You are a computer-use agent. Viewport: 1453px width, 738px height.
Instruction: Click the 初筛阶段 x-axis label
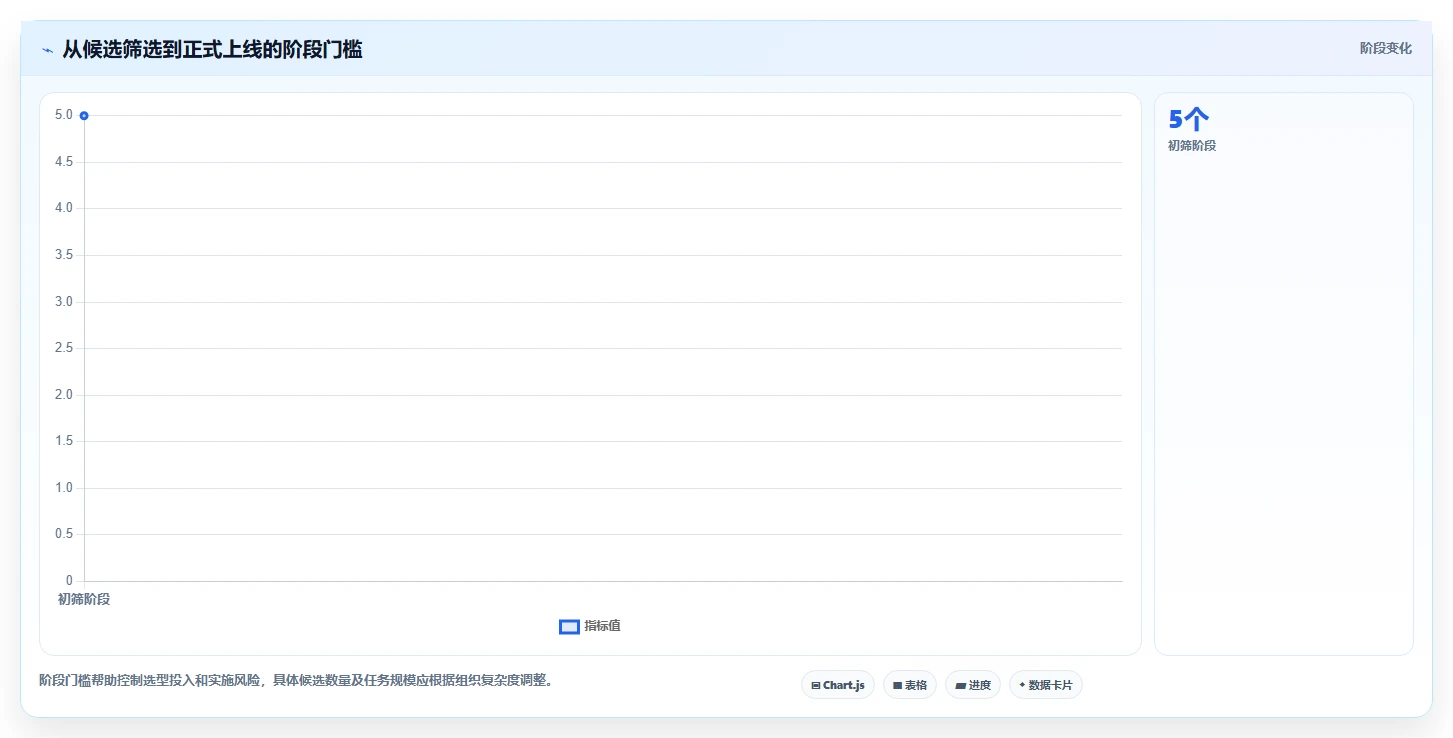pos(84,599)
